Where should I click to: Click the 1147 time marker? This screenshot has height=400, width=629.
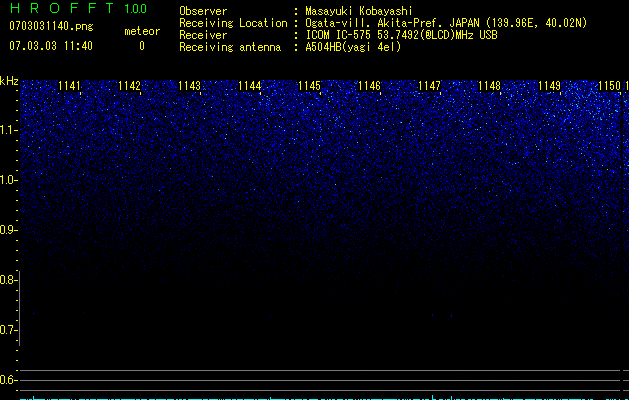429,86
